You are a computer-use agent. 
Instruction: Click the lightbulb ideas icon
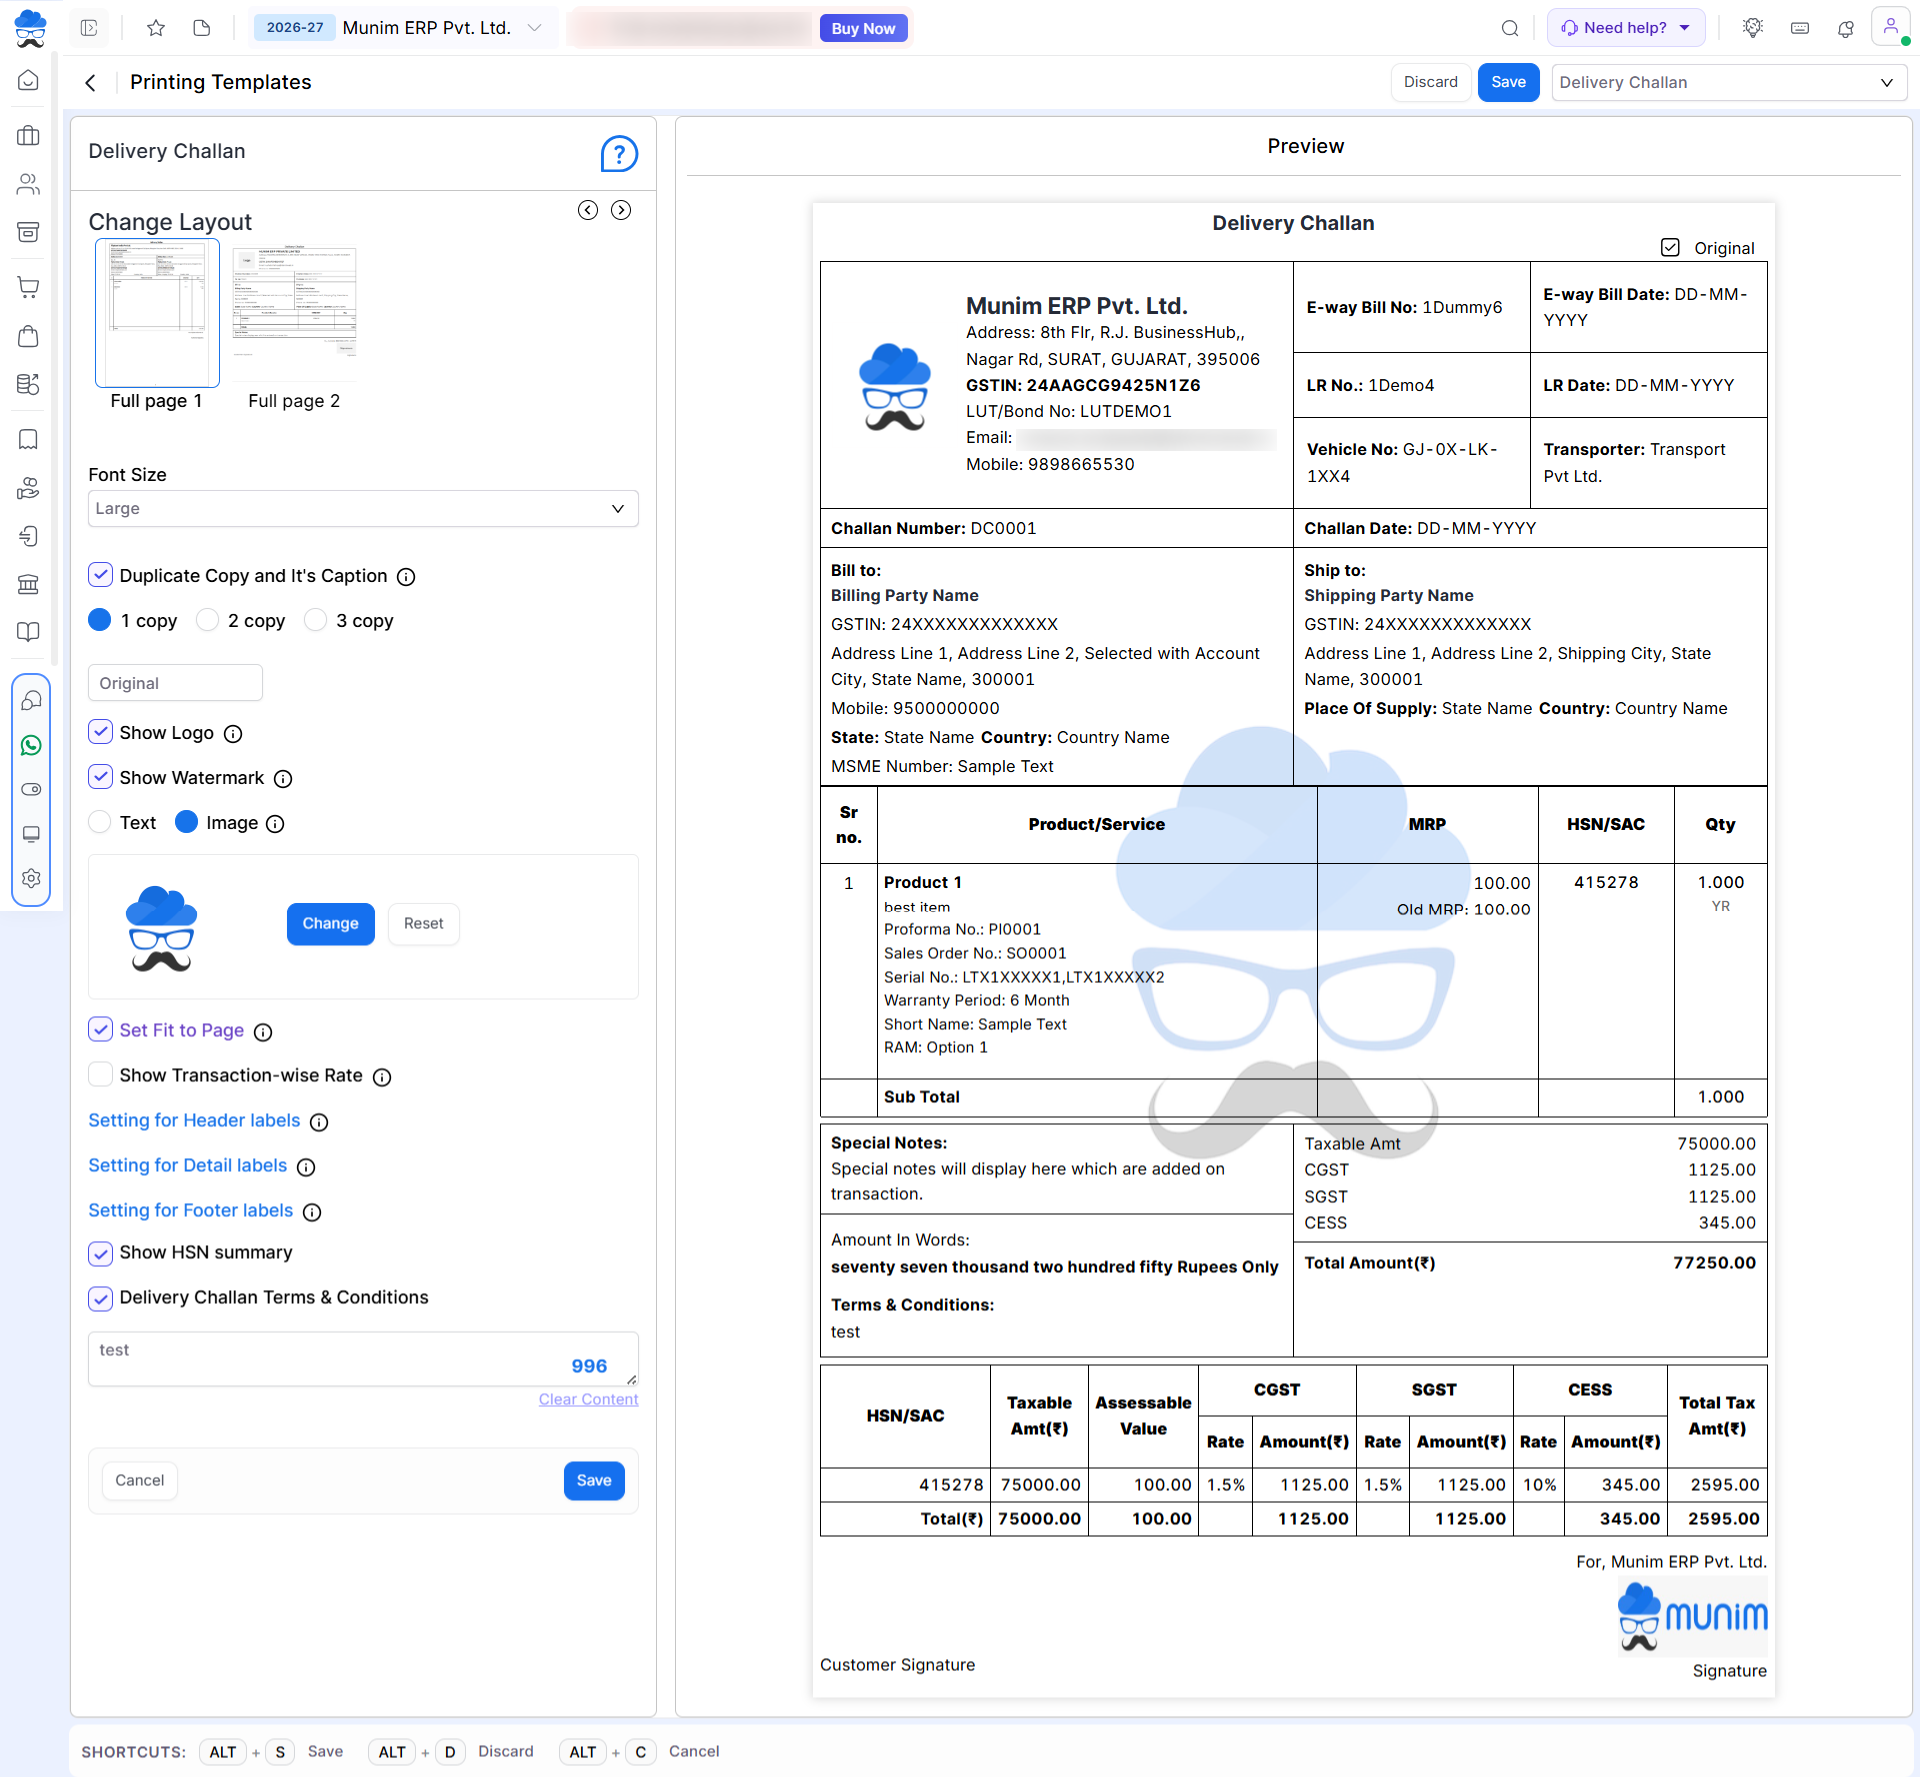point(1753,28)
